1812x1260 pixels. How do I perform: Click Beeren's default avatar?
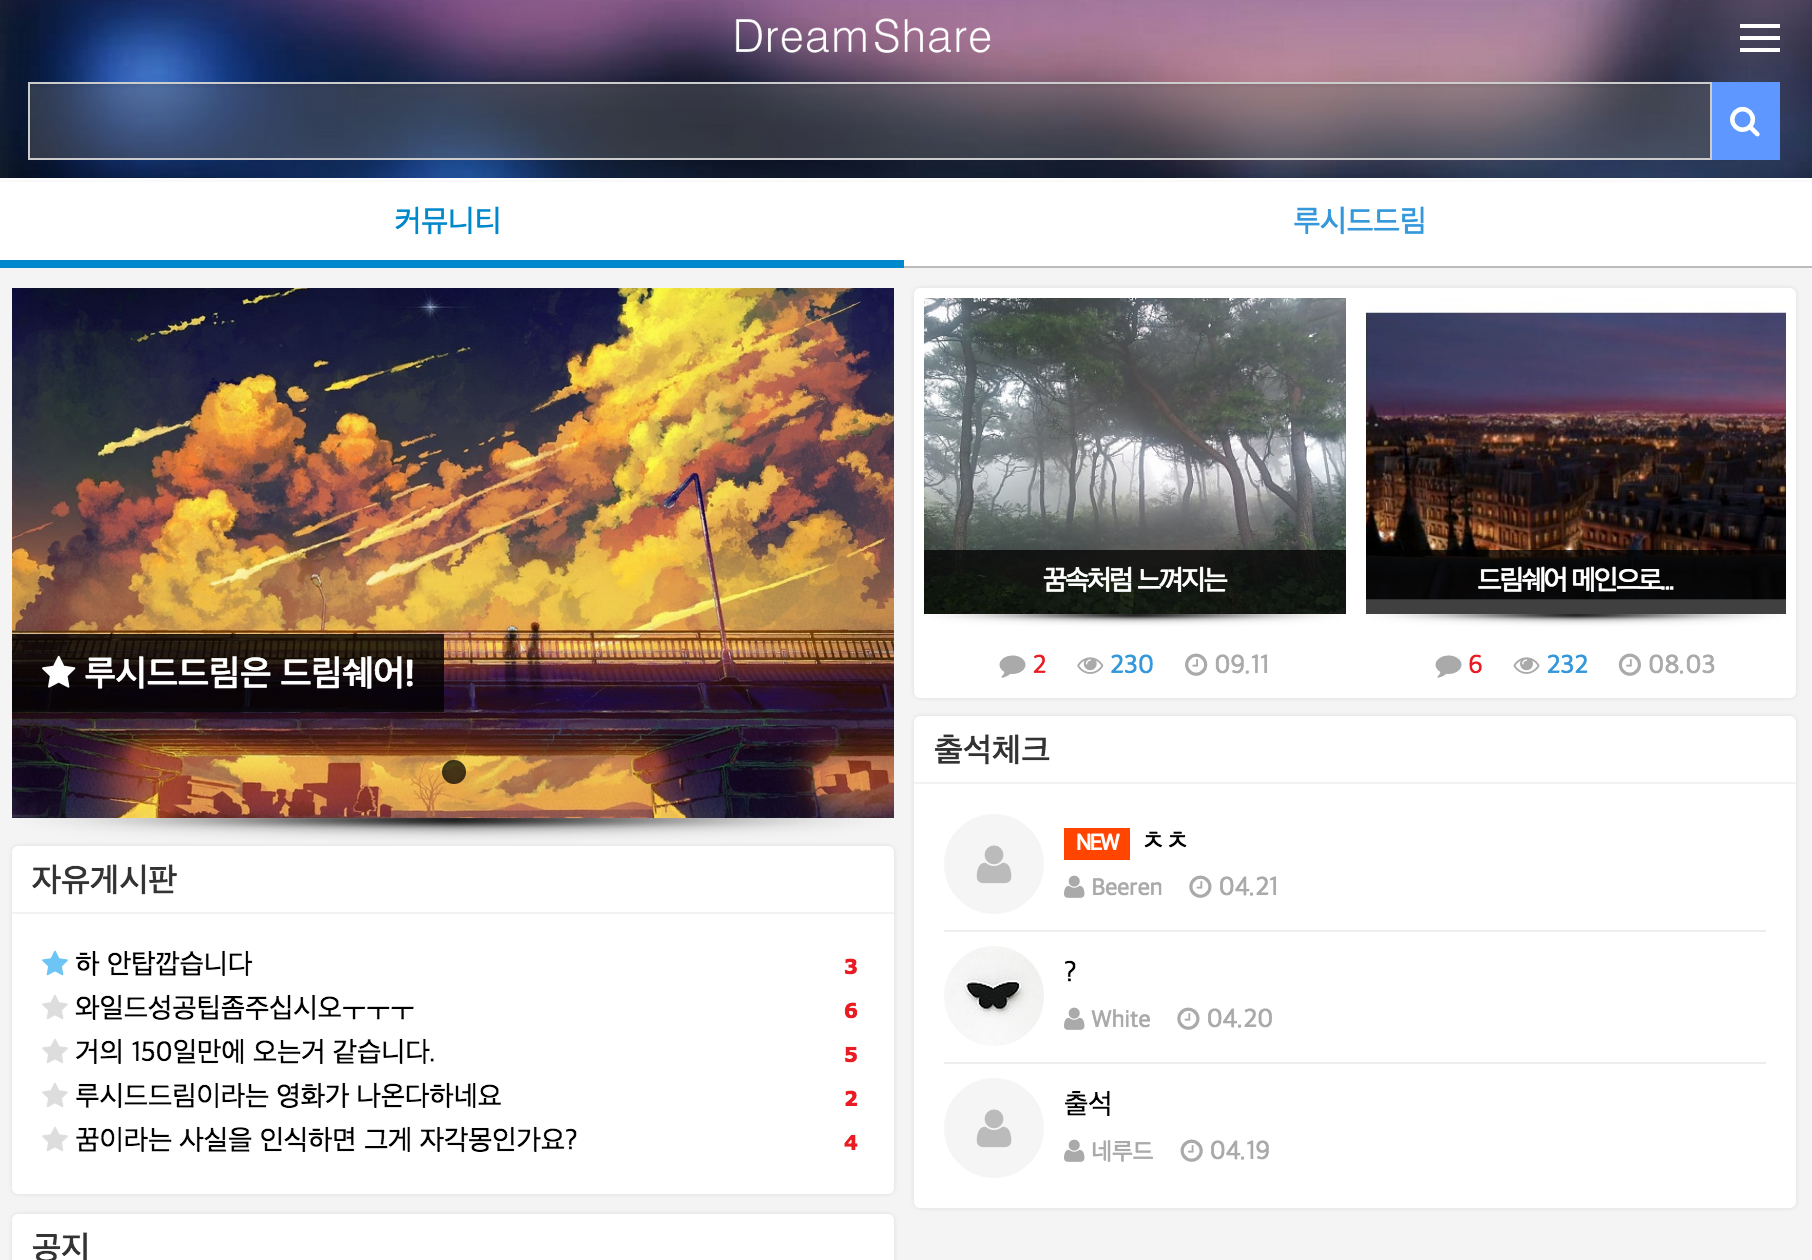click(x=994, y=864)
